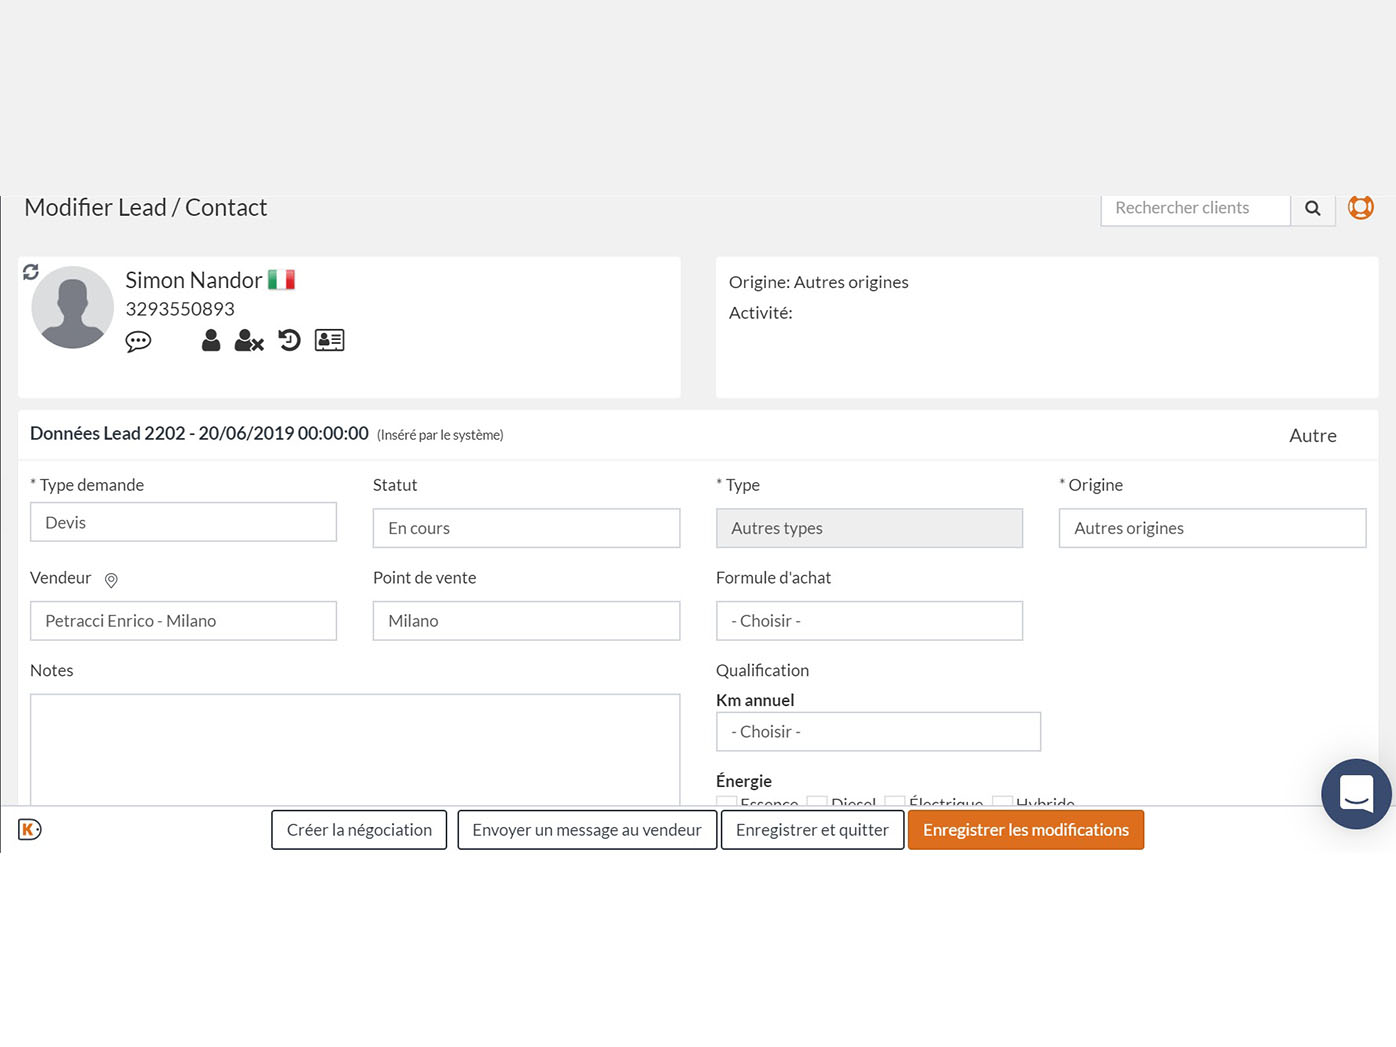Open the contact card icon

tap(329, 340)
